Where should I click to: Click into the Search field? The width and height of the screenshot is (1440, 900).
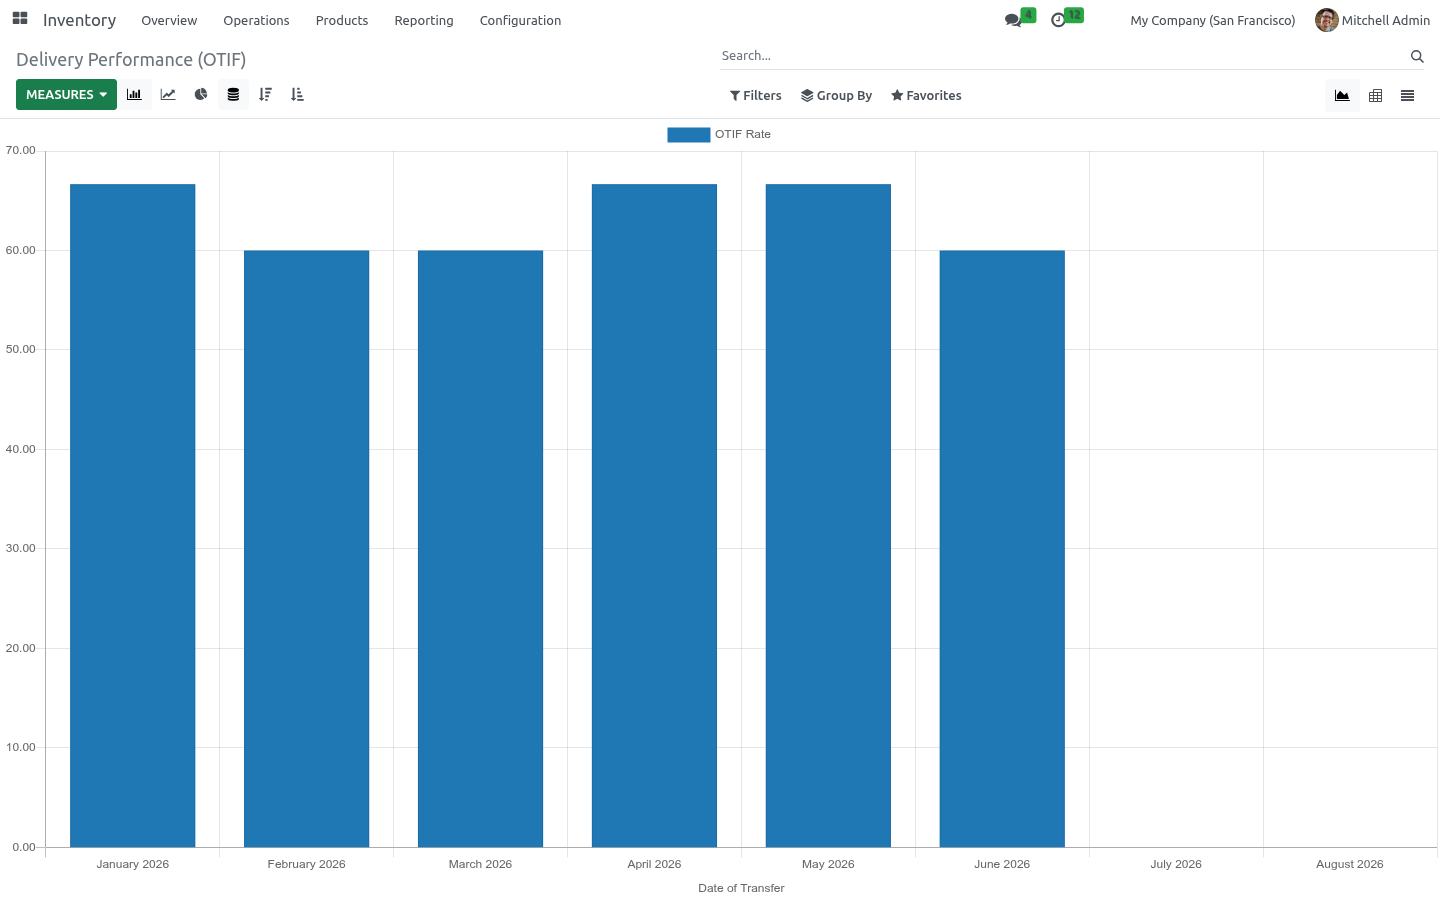pos(1063,56)
